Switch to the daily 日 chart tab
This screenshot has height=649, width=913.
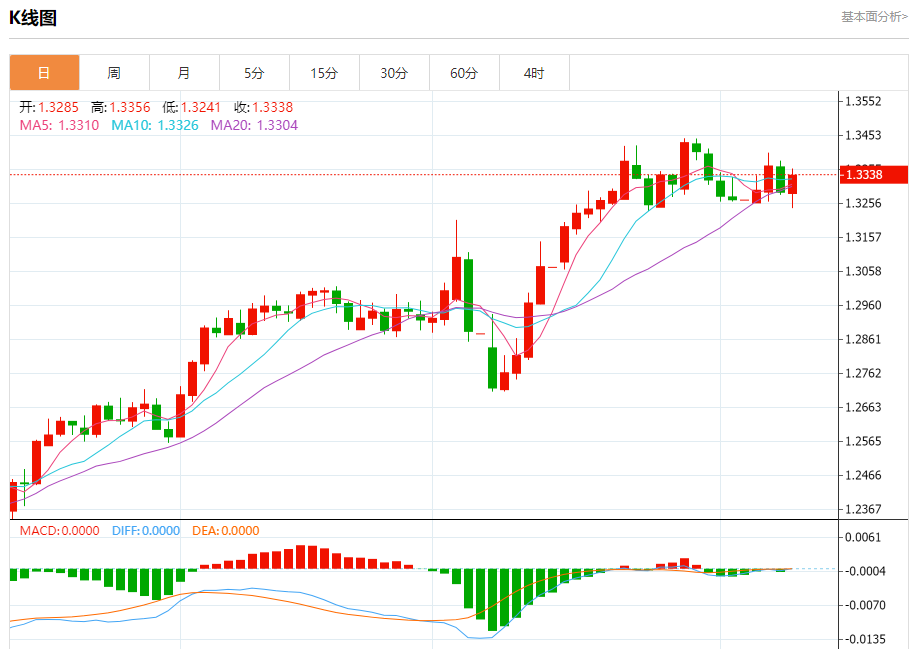click(44, 73)
